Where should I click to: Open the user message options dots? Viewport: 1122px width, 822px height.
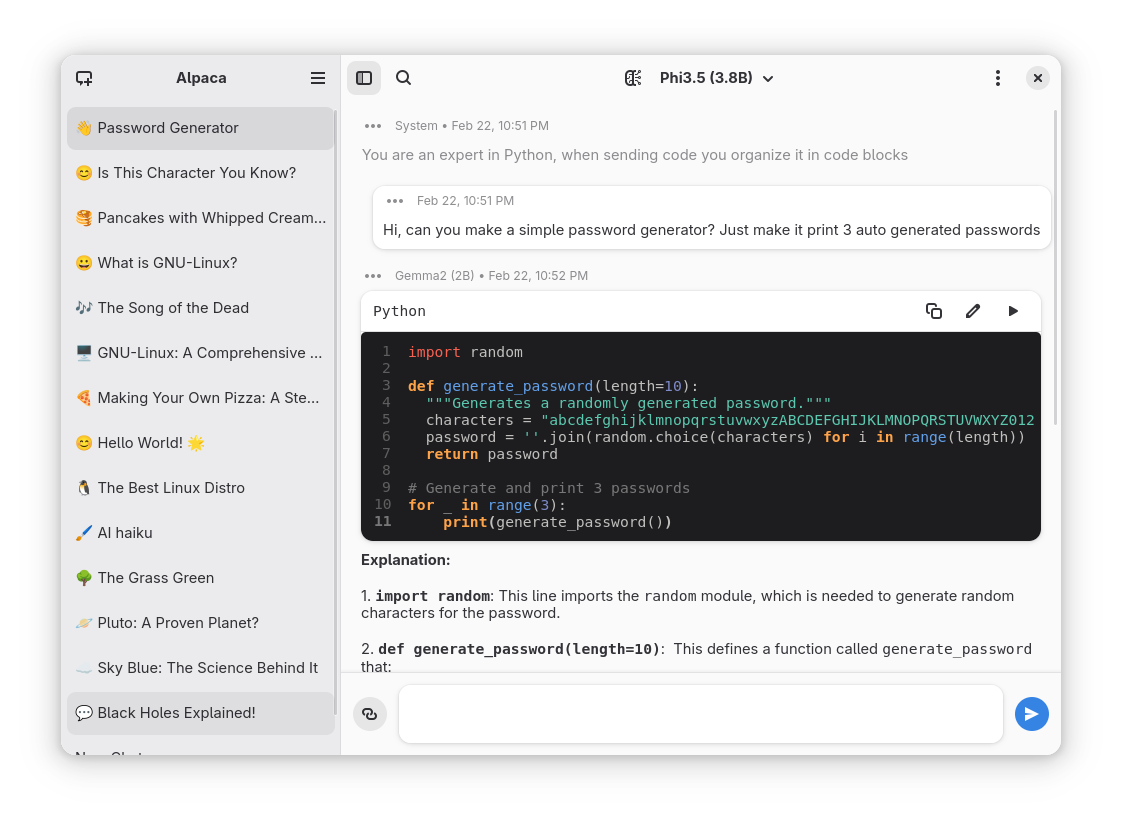tap(395, 201)
